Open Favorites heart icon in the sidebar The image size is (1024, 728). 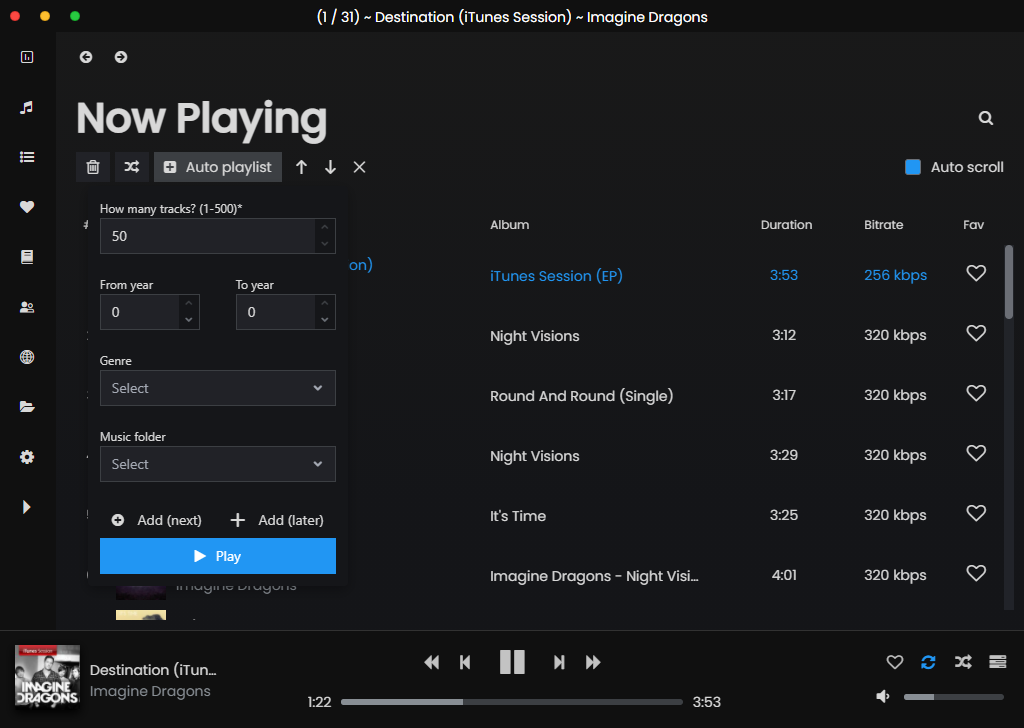27,207
